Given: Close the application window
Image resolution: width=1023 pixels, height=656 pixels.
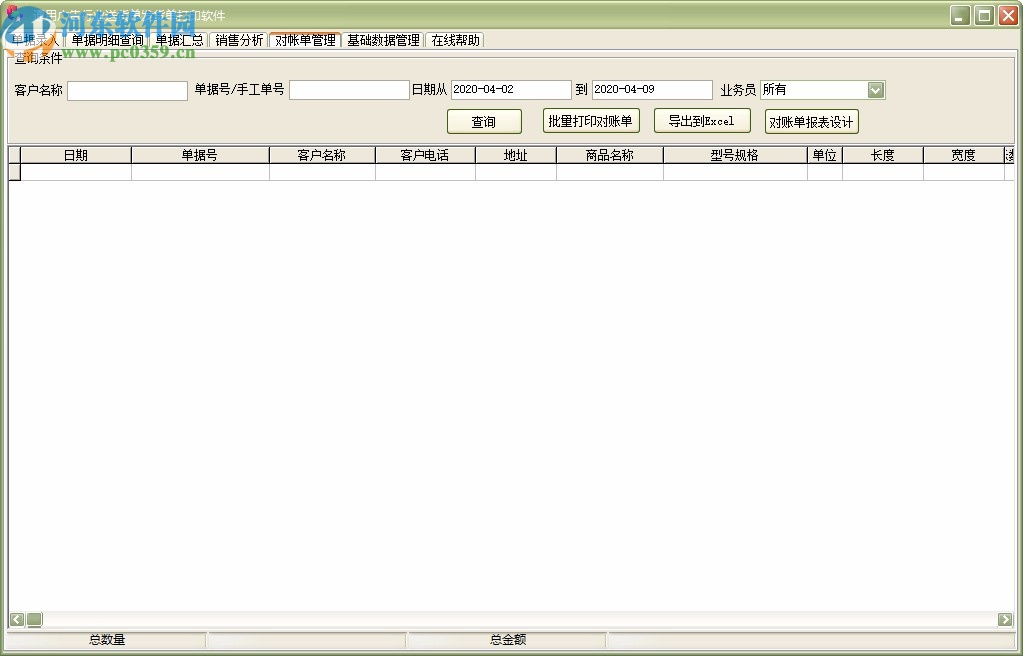Looking at the screenshot, I should pos(1008,16).
